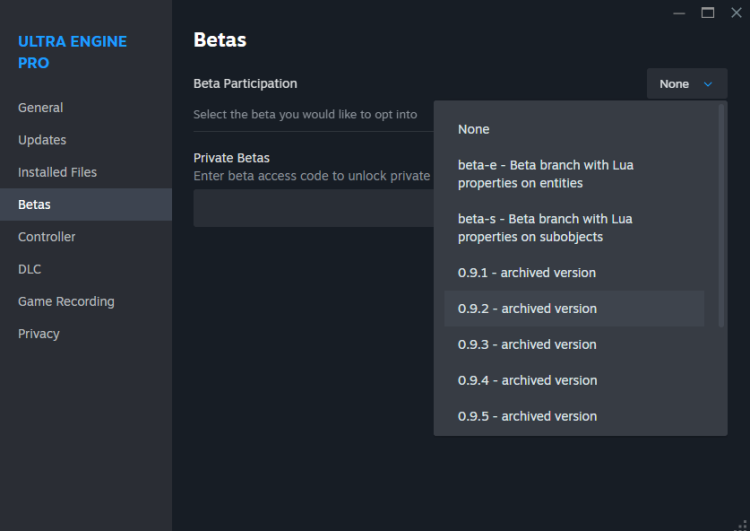The width and height of the screenshot is (750, 531).
Task: Open the Controller settings
Action: [47, 237]
